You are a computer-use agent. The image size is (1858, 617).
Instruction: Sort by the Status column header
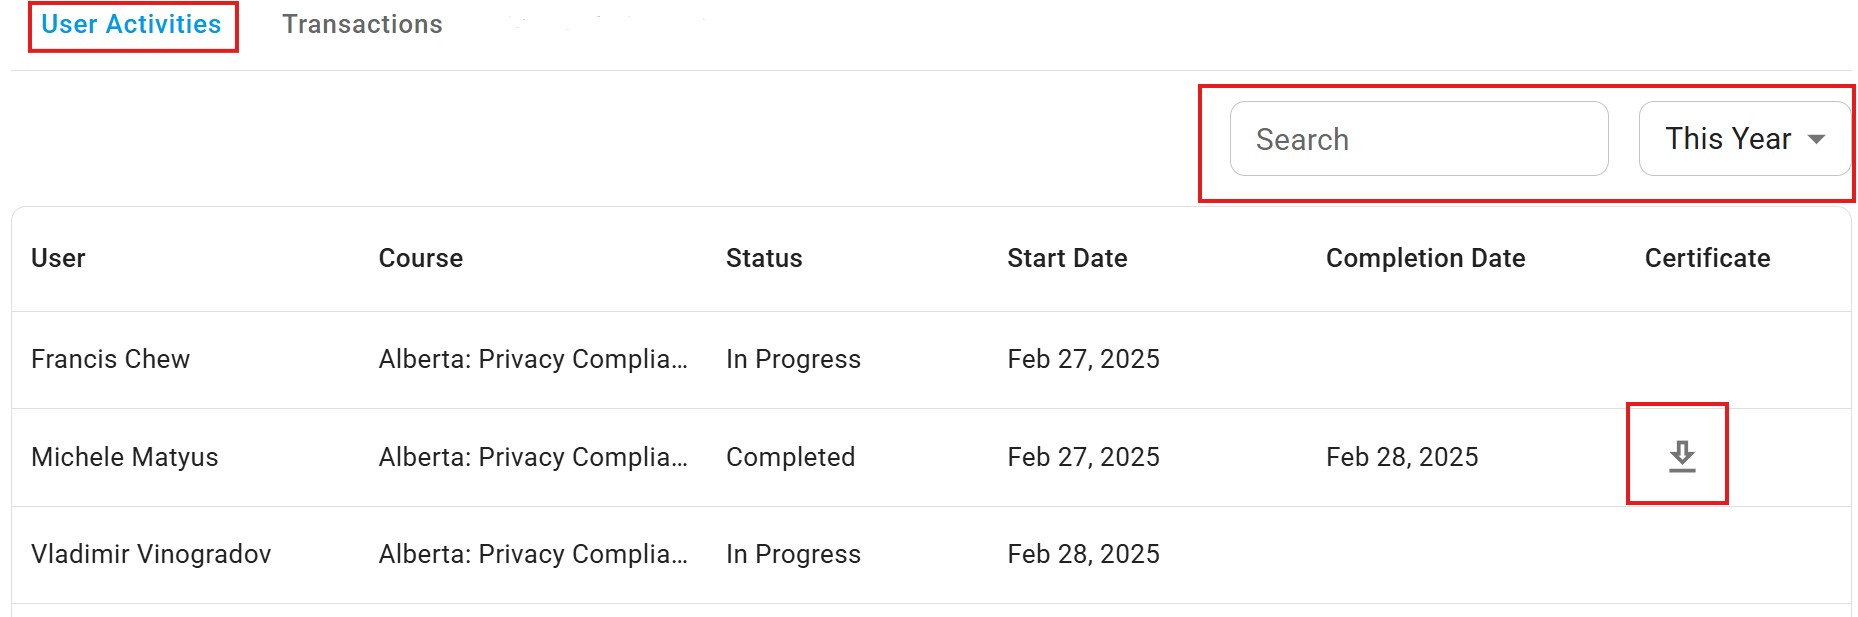pos(764,258)
